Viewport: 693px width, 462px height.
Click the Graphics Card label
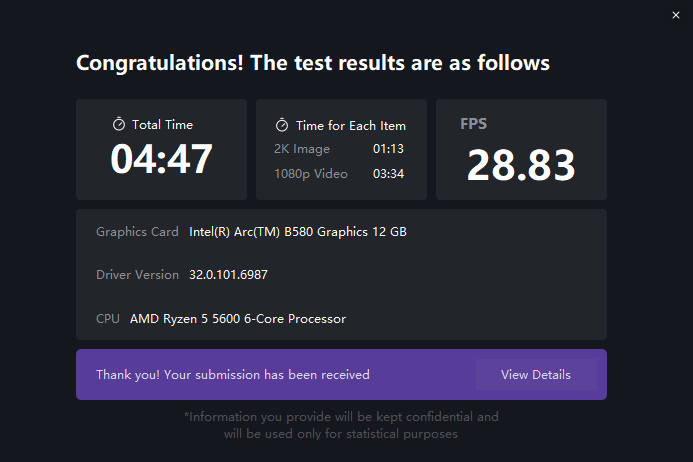click(137, 232)
